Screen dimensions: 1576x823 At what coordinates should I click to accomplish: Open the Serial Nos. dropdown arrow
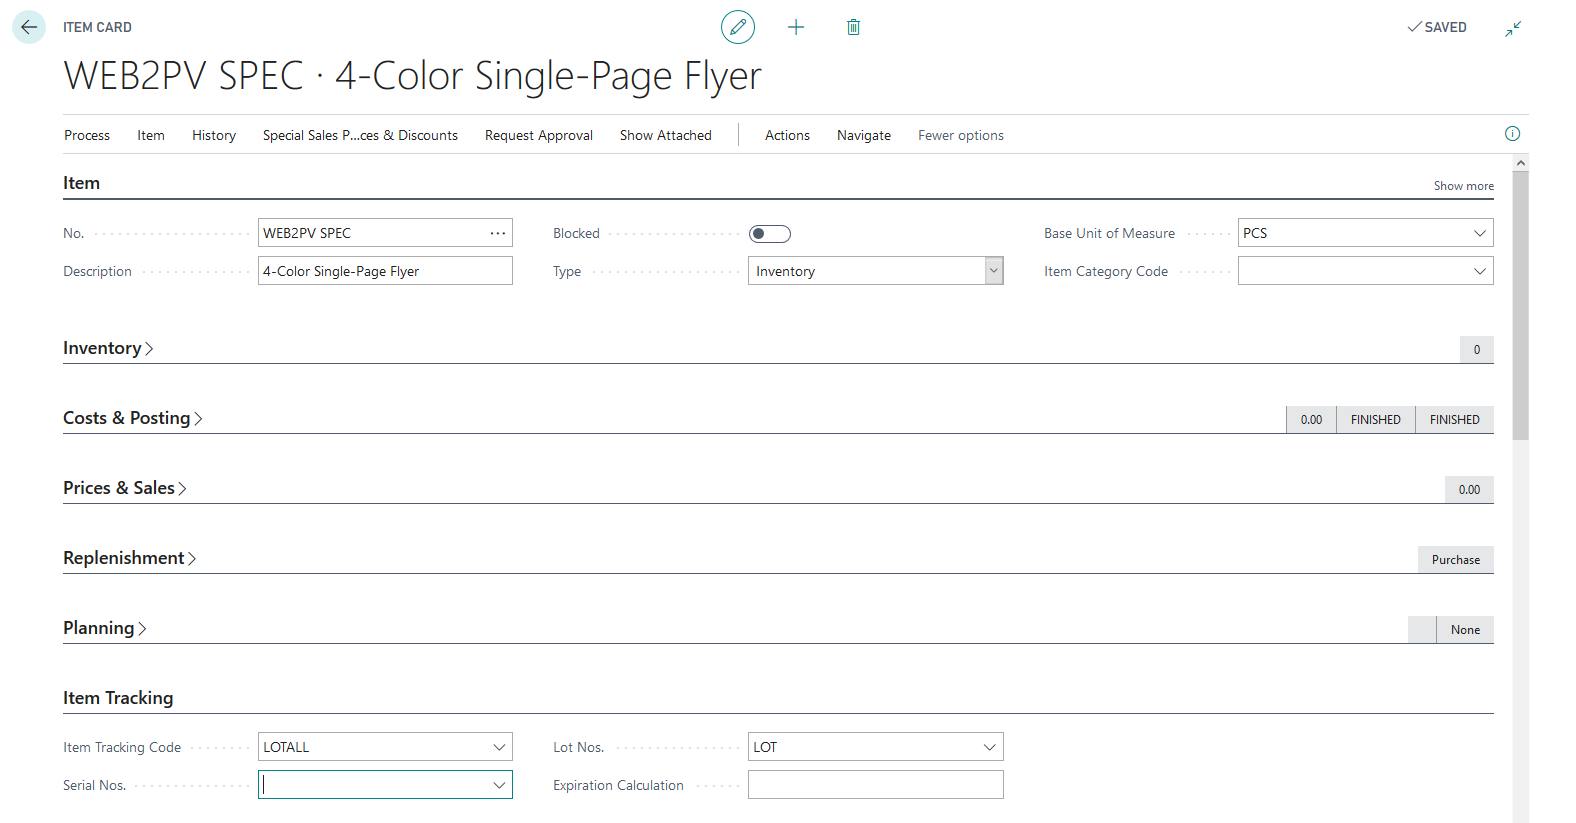pos(498,785)
